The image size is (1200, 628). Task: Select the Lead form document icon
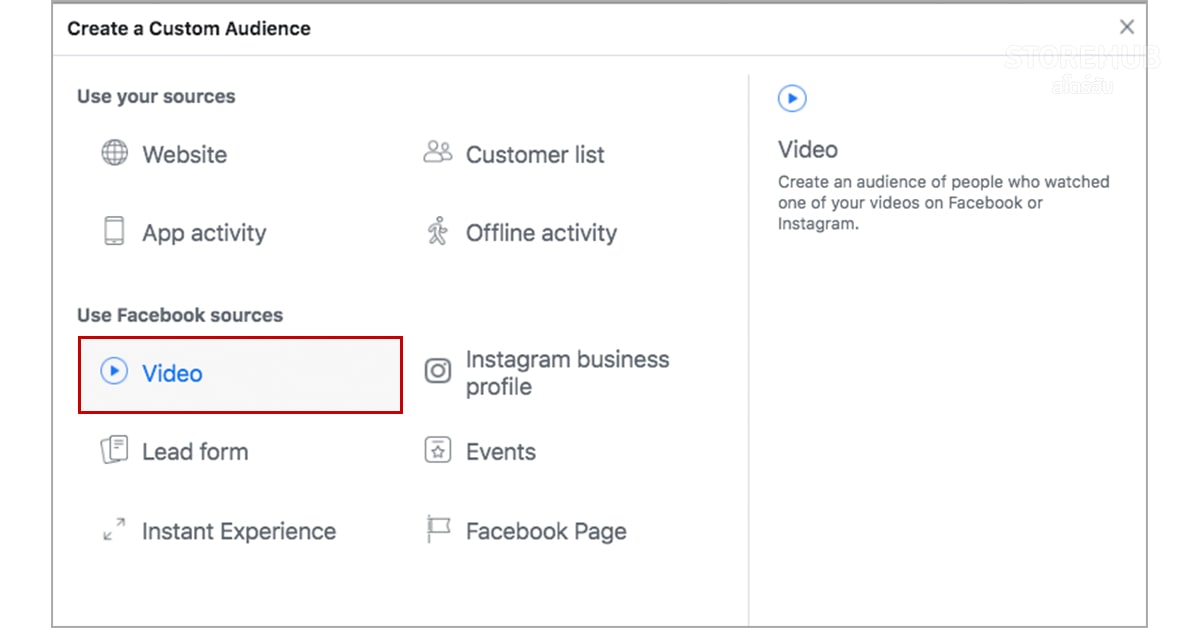pyautogui.click(x=114, y=450)
